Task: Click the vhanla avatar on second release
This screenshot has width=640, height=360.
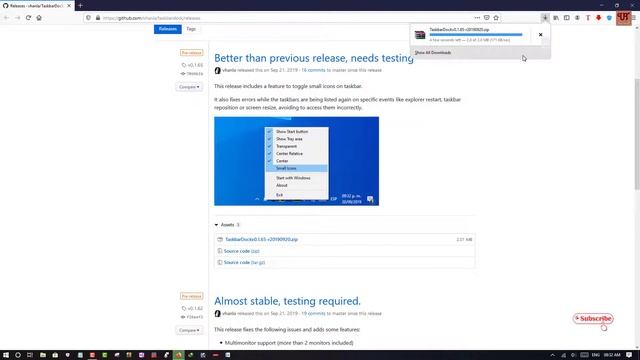Action: point(218,314)
